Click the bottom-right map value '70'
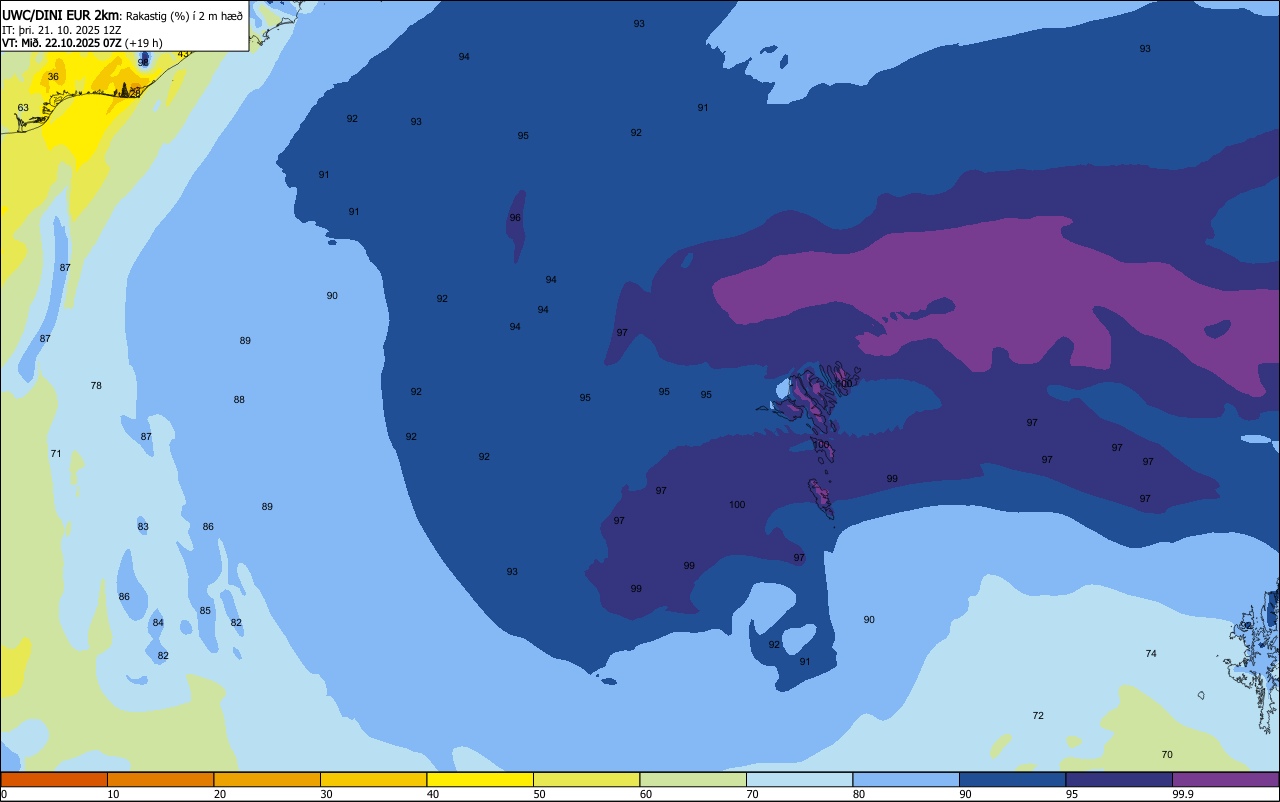 1167,754
